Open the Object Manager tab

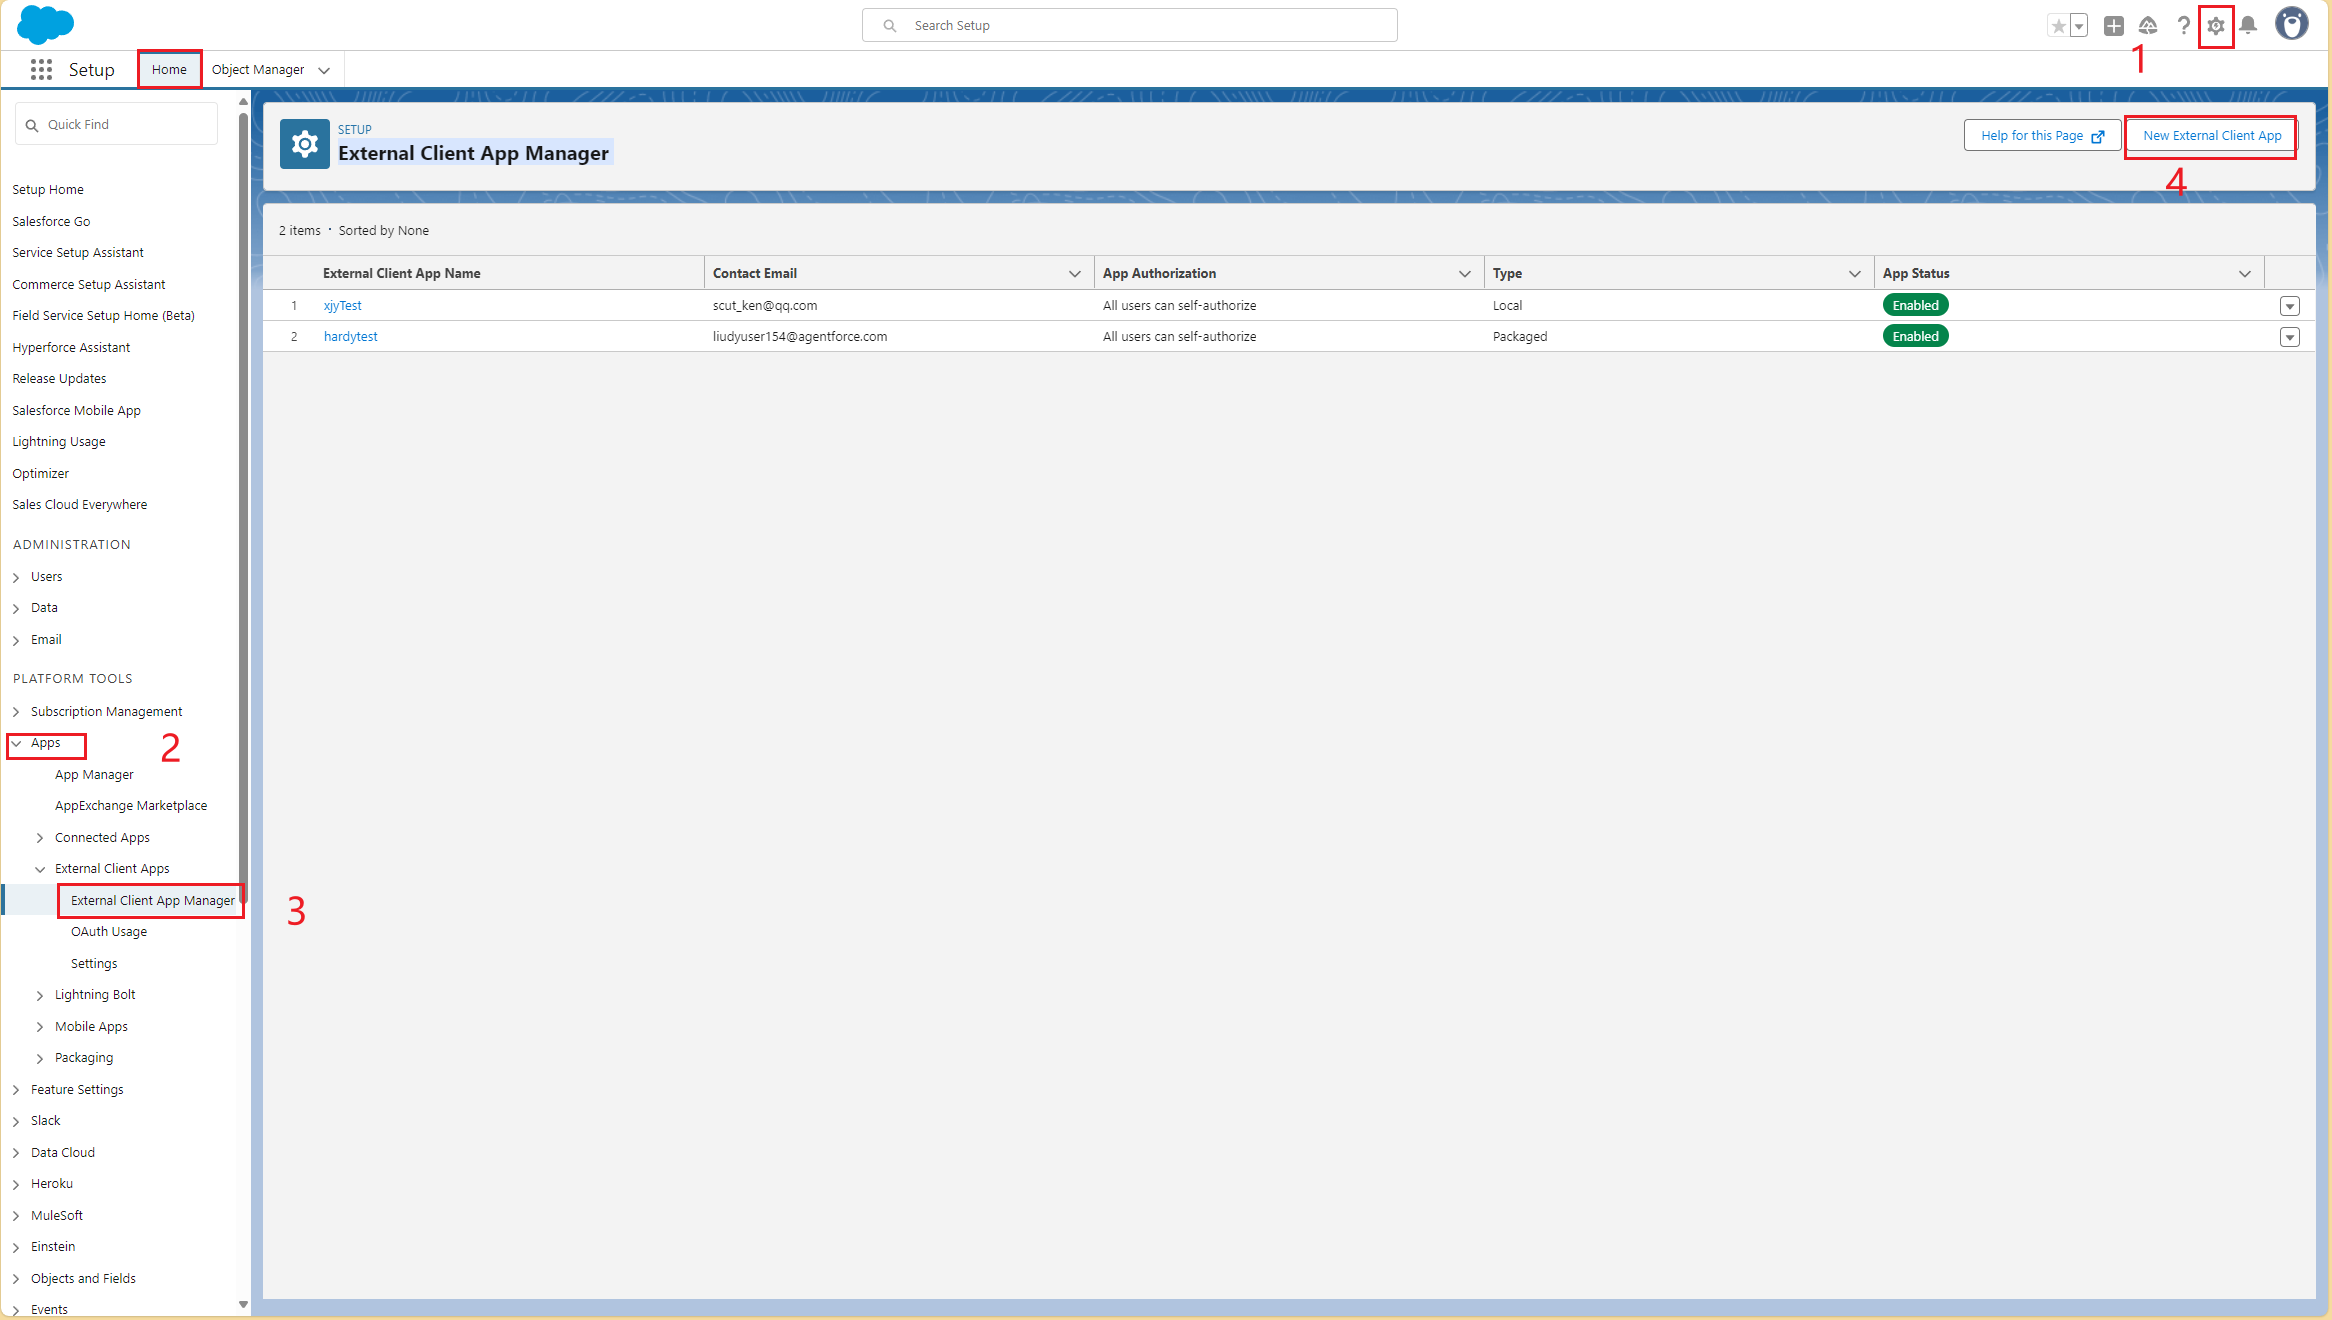click(258, 69)
